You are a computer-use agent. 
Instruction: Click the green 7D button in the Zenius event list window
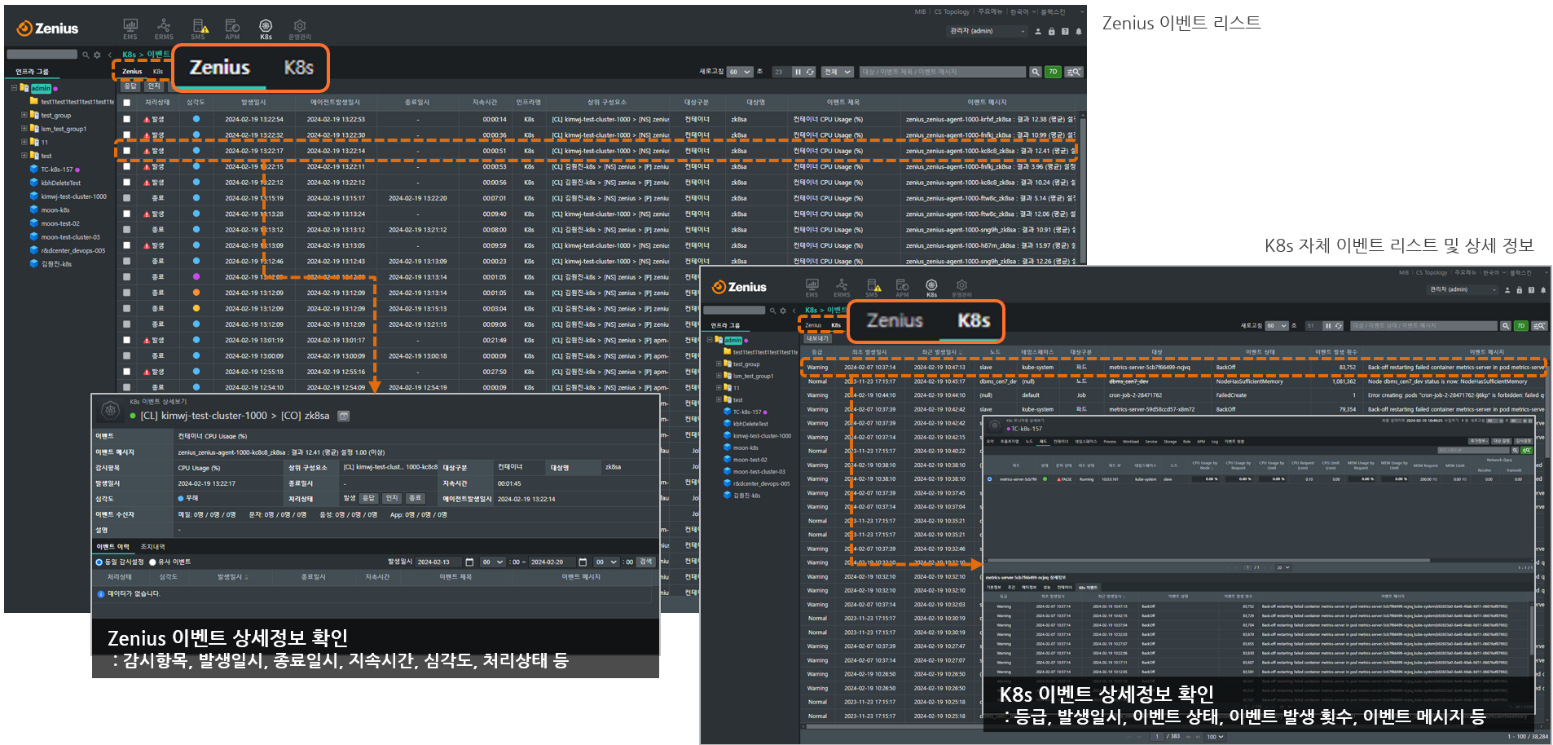[x=1053, y=72]
